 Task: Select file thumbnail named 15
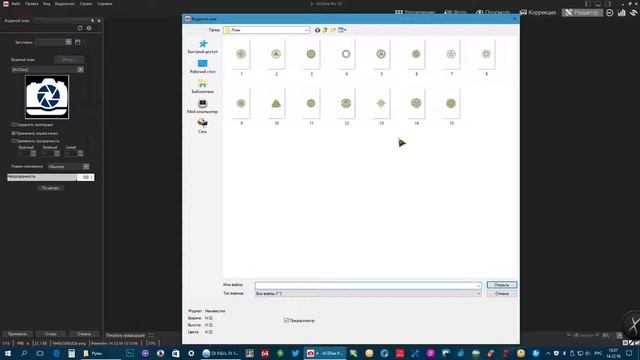pyautogui.click(x=451, y=107)
